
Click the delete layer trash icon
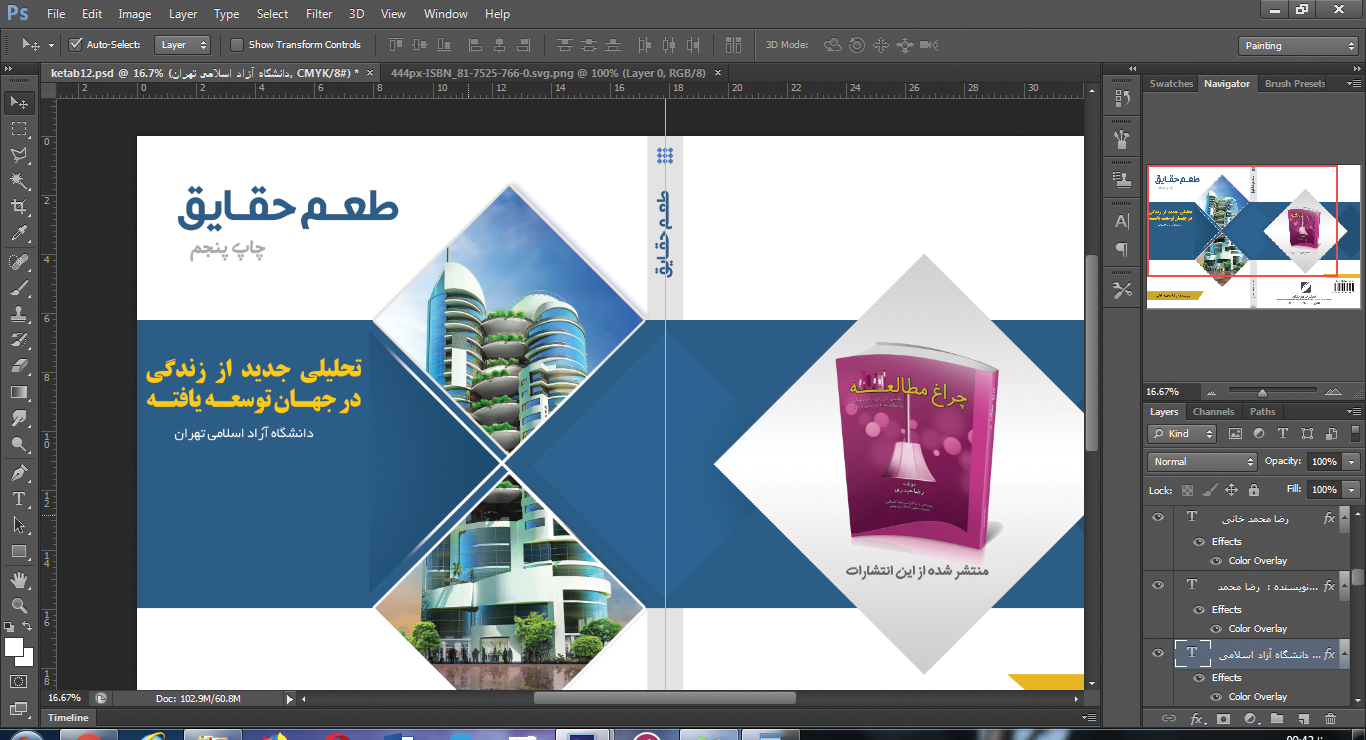coord(1330,718)
